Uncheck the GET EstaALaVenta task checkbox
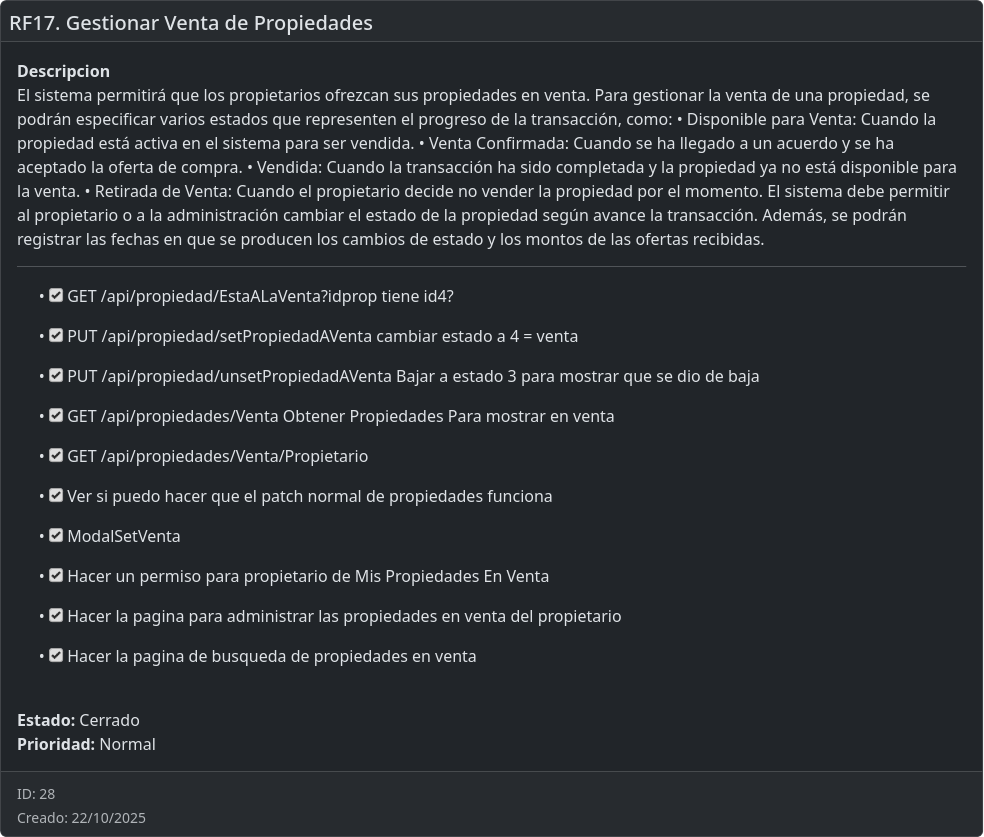 click(56, 296)
